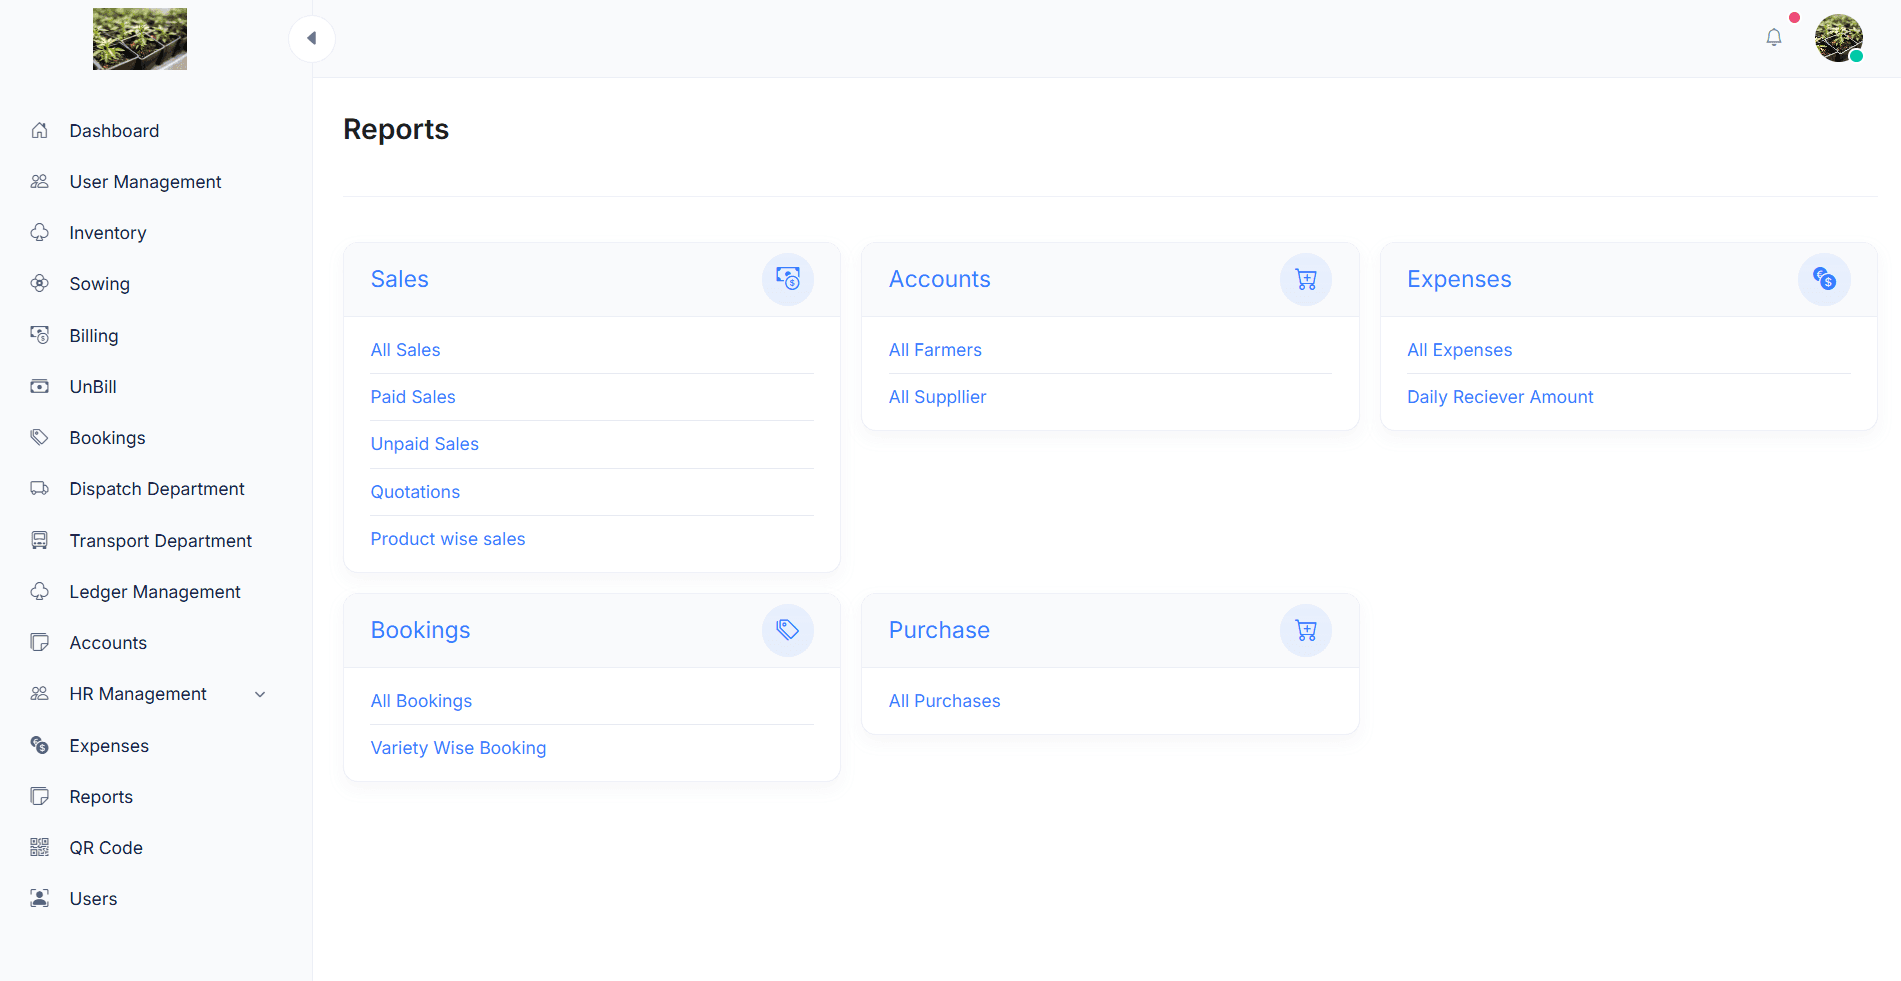The height and width of the screenshot is (981, 1901).
Task: Open Daily Reciever Amount report
Action: 1500,397
